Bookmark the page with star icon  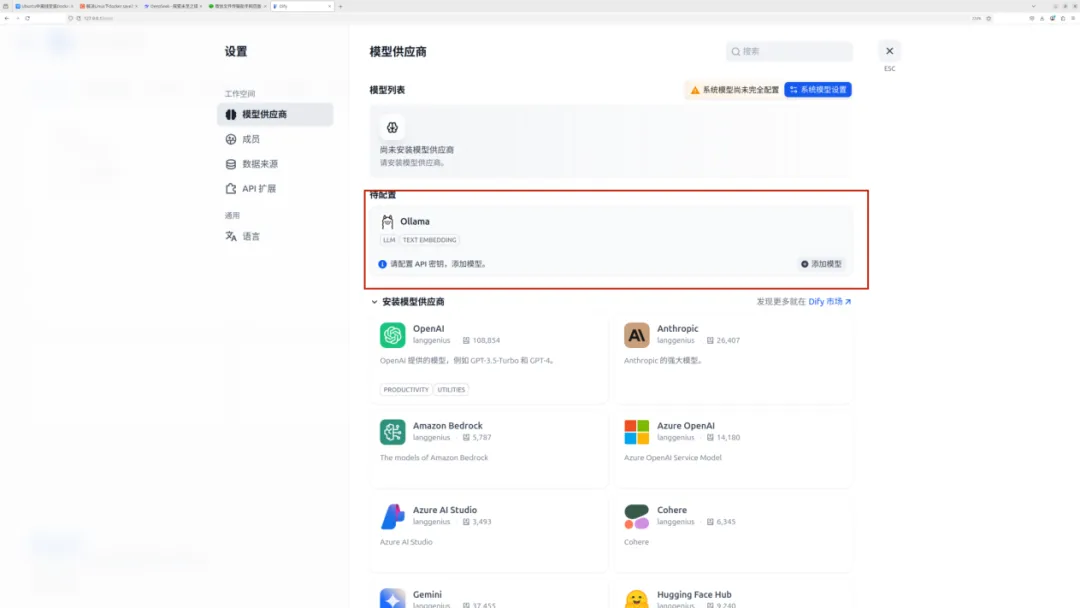coord(988,19)
